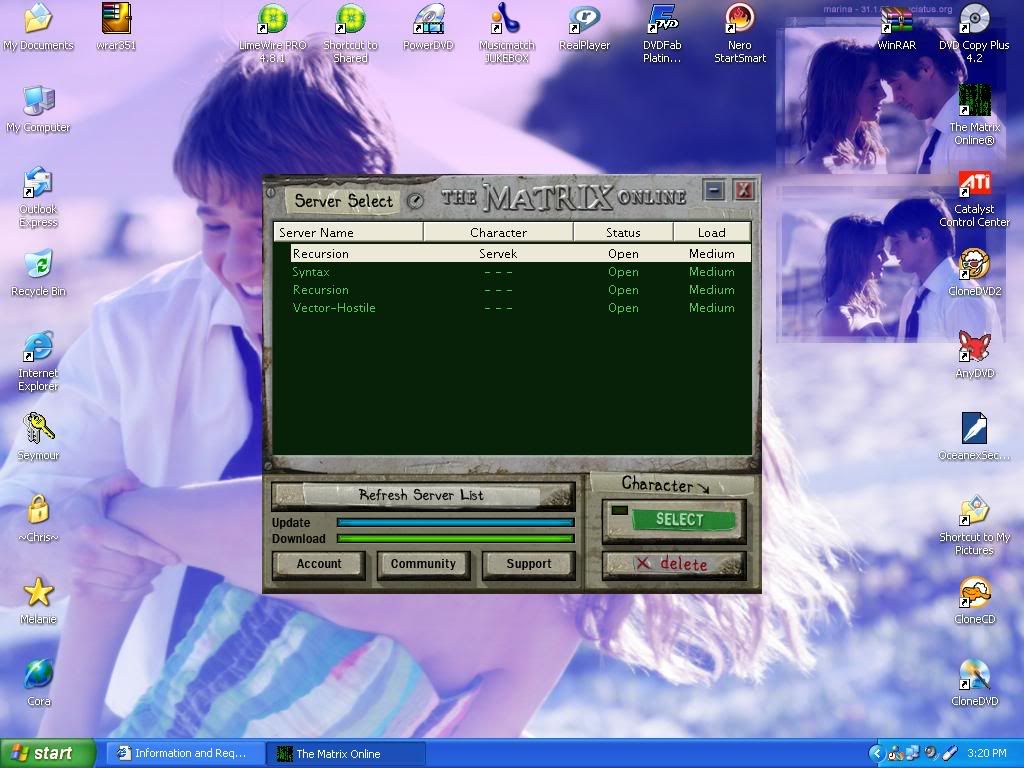Click the blue Update progress bar
This screenshot has height=768, width=1024.
pyautogui.click(x=455, y=522)
